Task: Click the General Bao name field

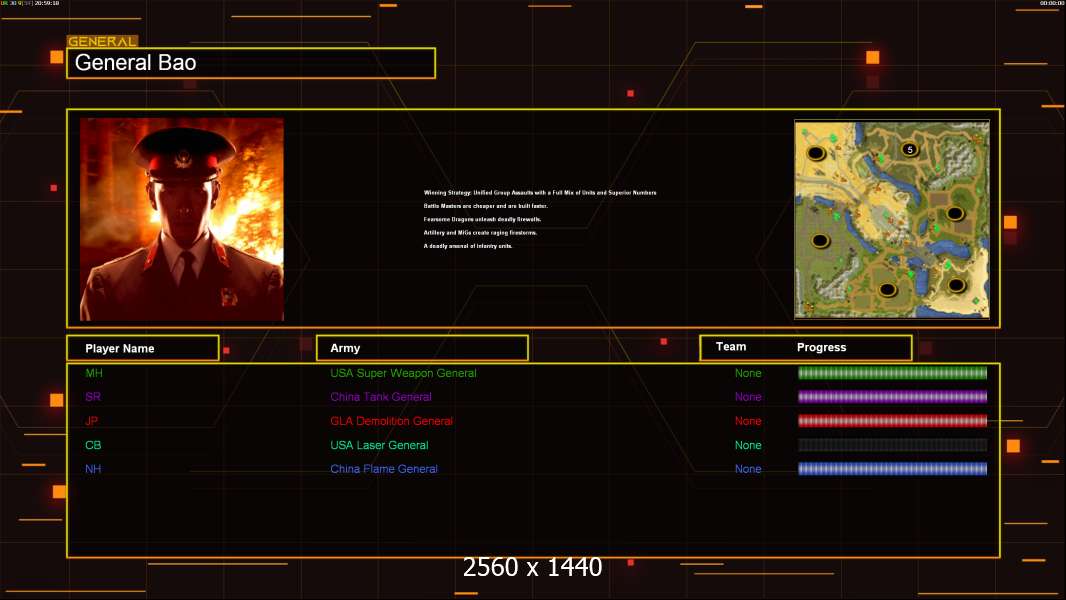Action: (x=251, y=63)
